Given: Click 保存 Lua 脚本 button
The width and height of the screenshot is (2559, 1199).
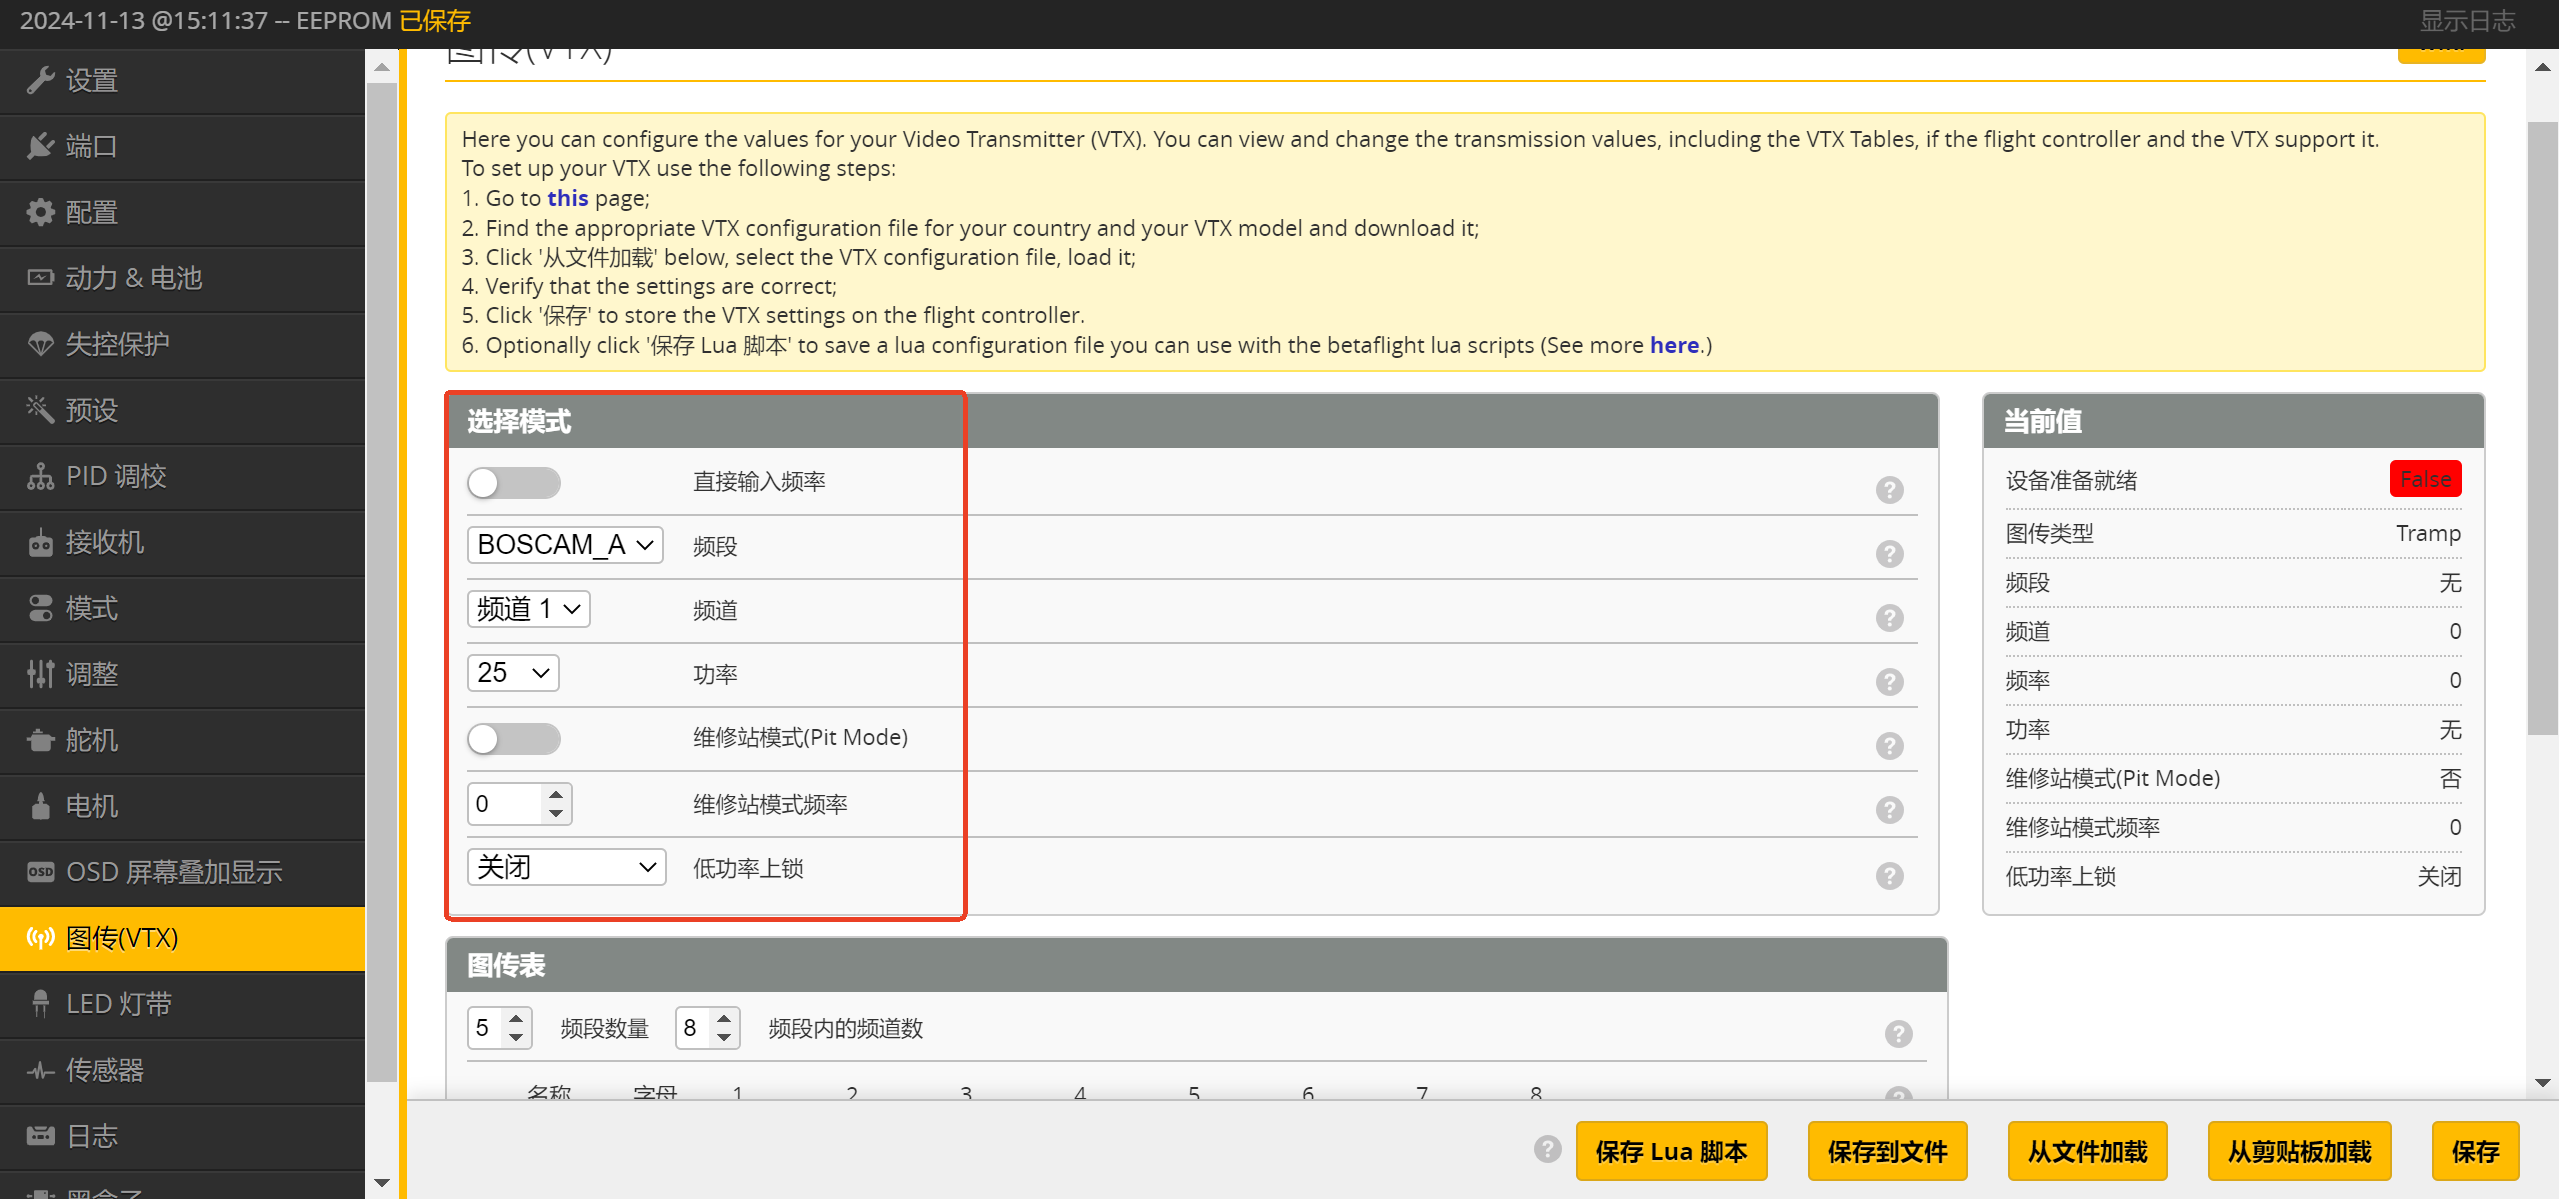Looking at the screenshot, I should click(x=1671, y=1151).
